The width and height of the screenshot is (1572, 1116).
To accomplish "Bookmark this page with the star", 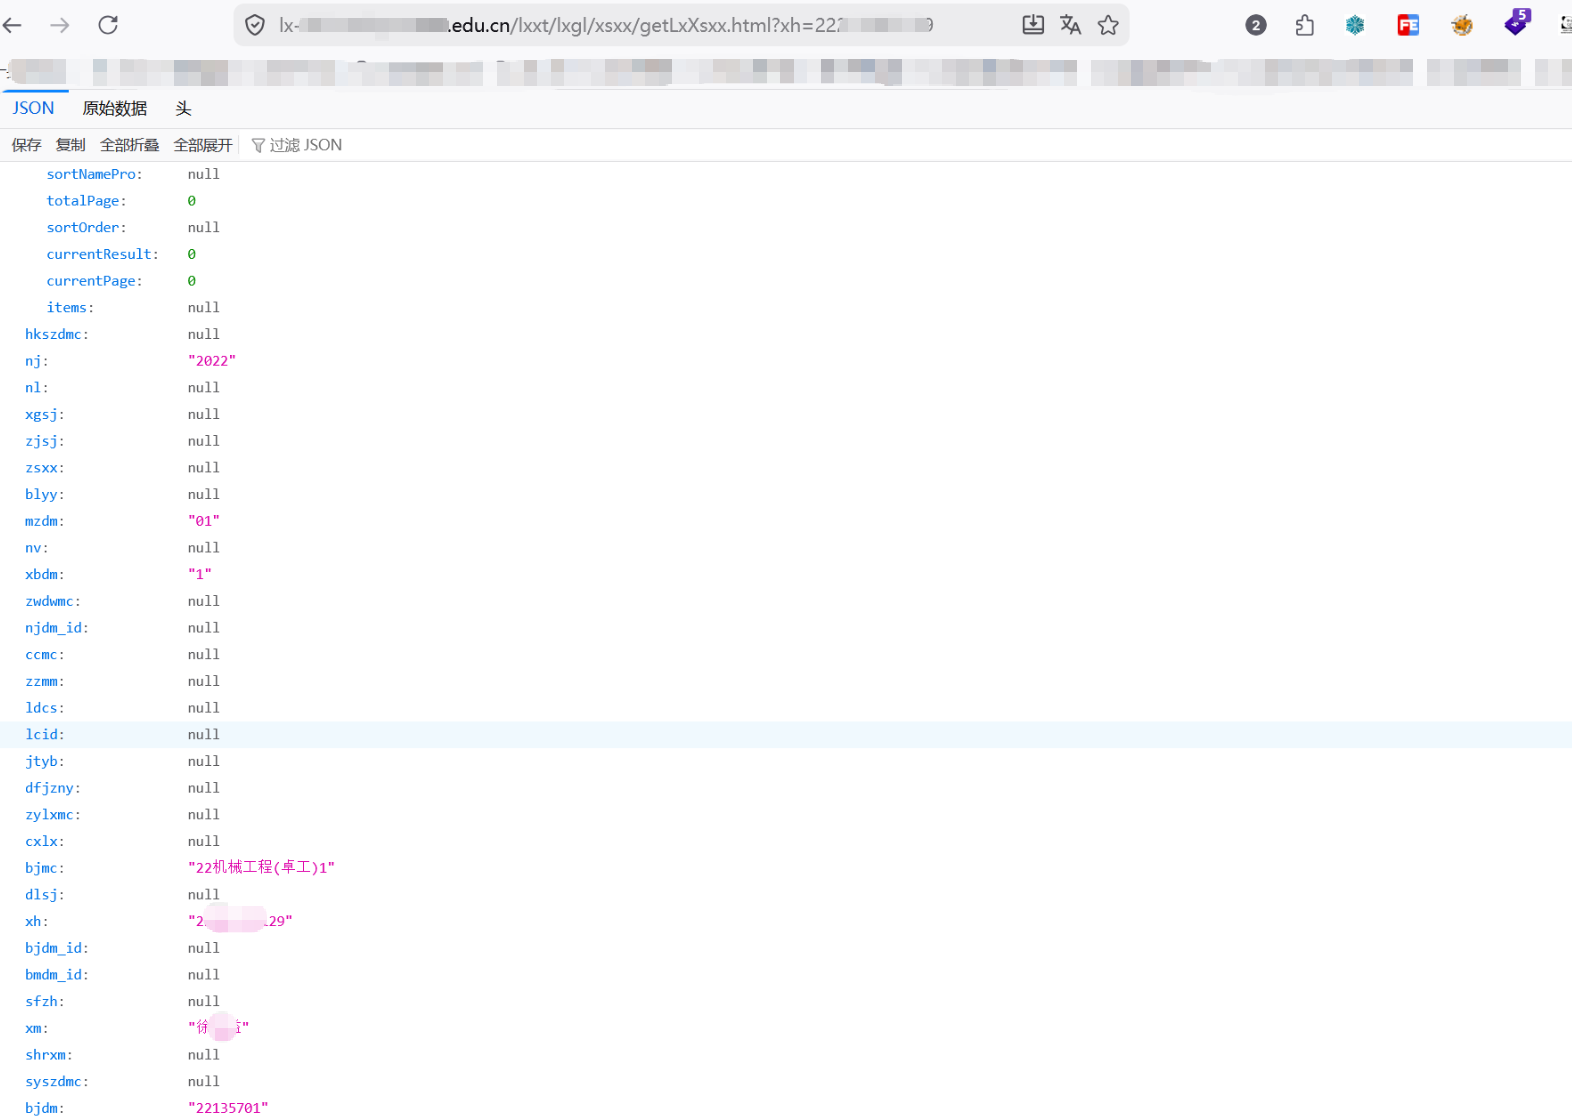I will (x=1108, y=25).
